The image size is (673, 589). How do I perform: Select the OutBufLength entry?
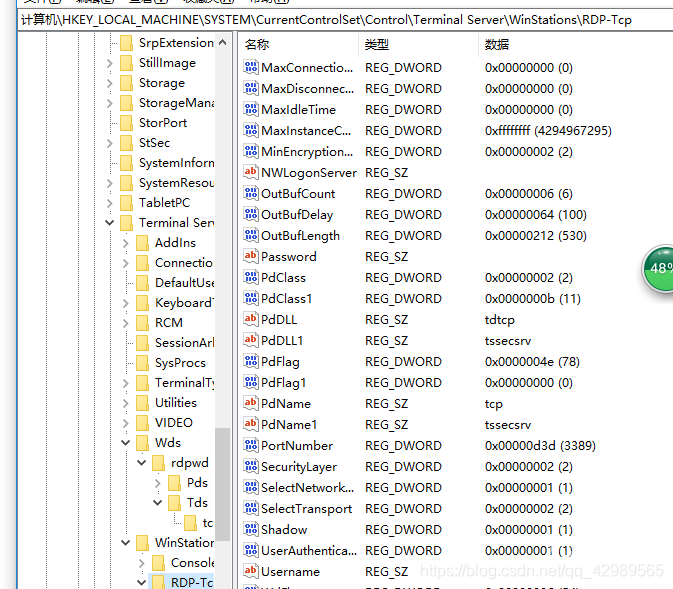tap(300, 236)
